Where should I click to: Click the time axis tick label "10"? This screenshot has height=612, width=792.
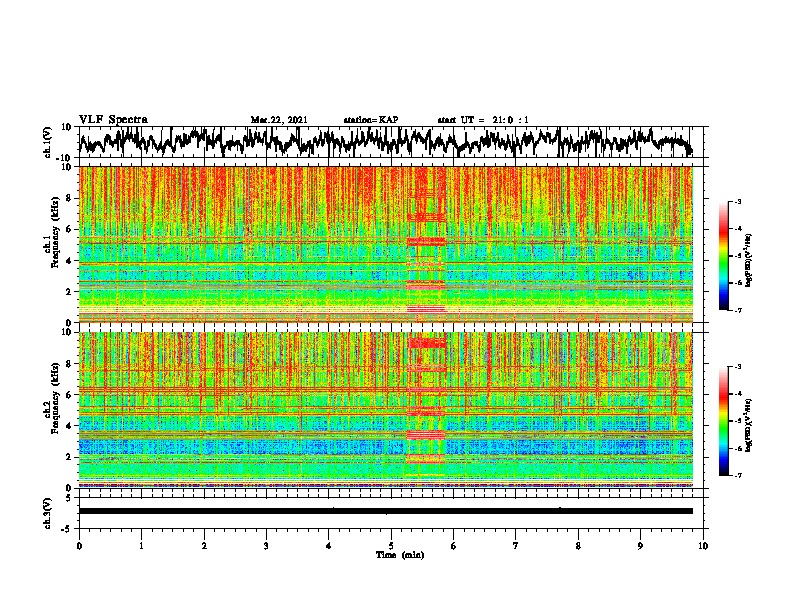point(703,546)
